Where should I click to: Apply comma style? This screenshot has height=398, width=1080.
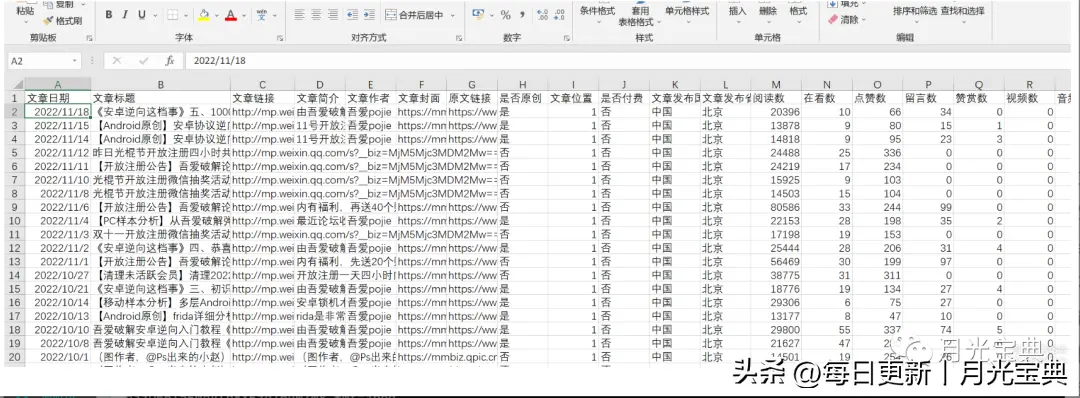coord(523,14)
